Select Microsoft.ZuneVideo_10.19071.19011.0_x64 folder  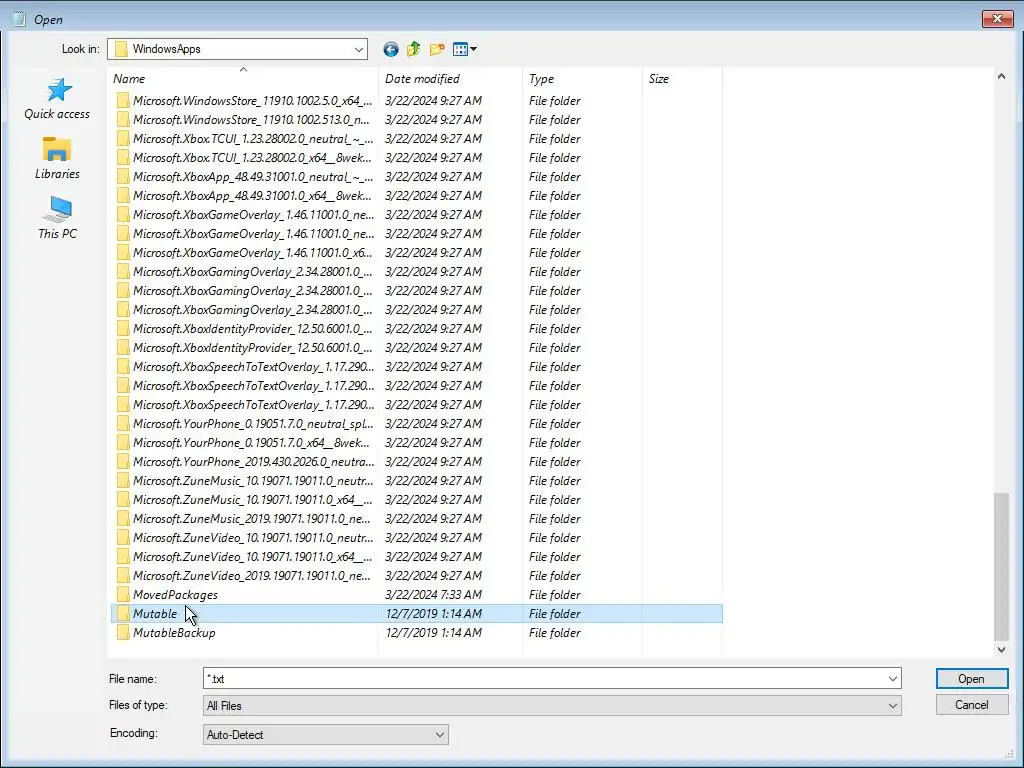point(253,556)
